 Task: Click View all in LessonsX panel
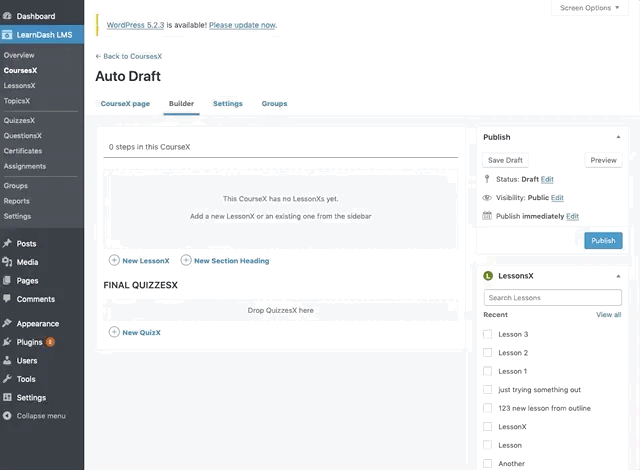pyautogui.click(x=609, y=315)
